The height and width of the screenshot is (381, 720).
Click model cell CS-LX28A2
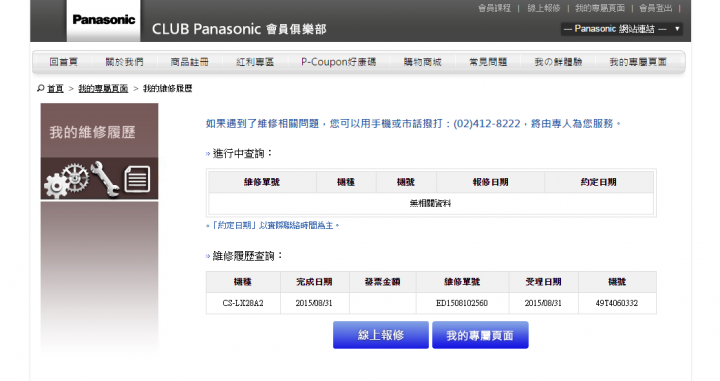coord(243,303)
